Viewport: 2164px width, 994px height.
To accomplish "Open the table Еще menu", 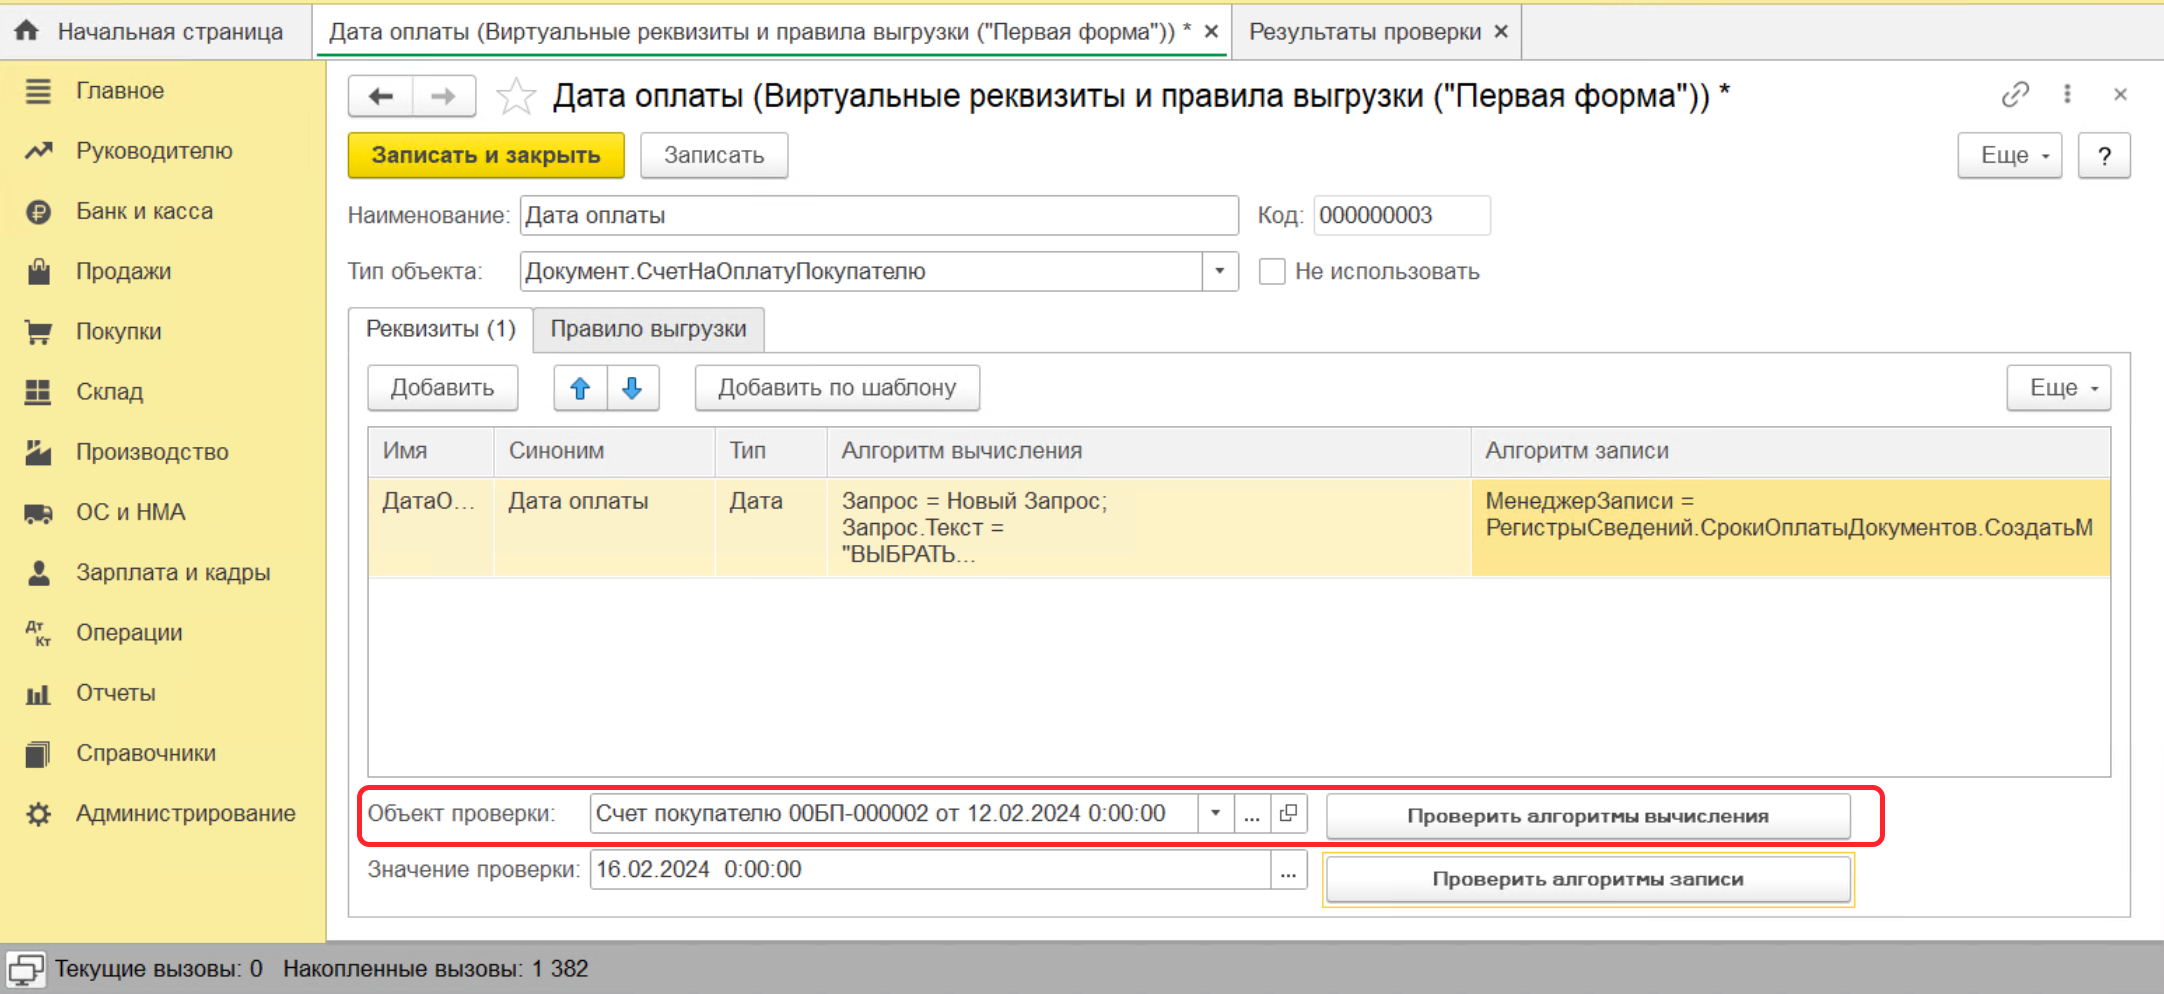I will click(2058, 388).
